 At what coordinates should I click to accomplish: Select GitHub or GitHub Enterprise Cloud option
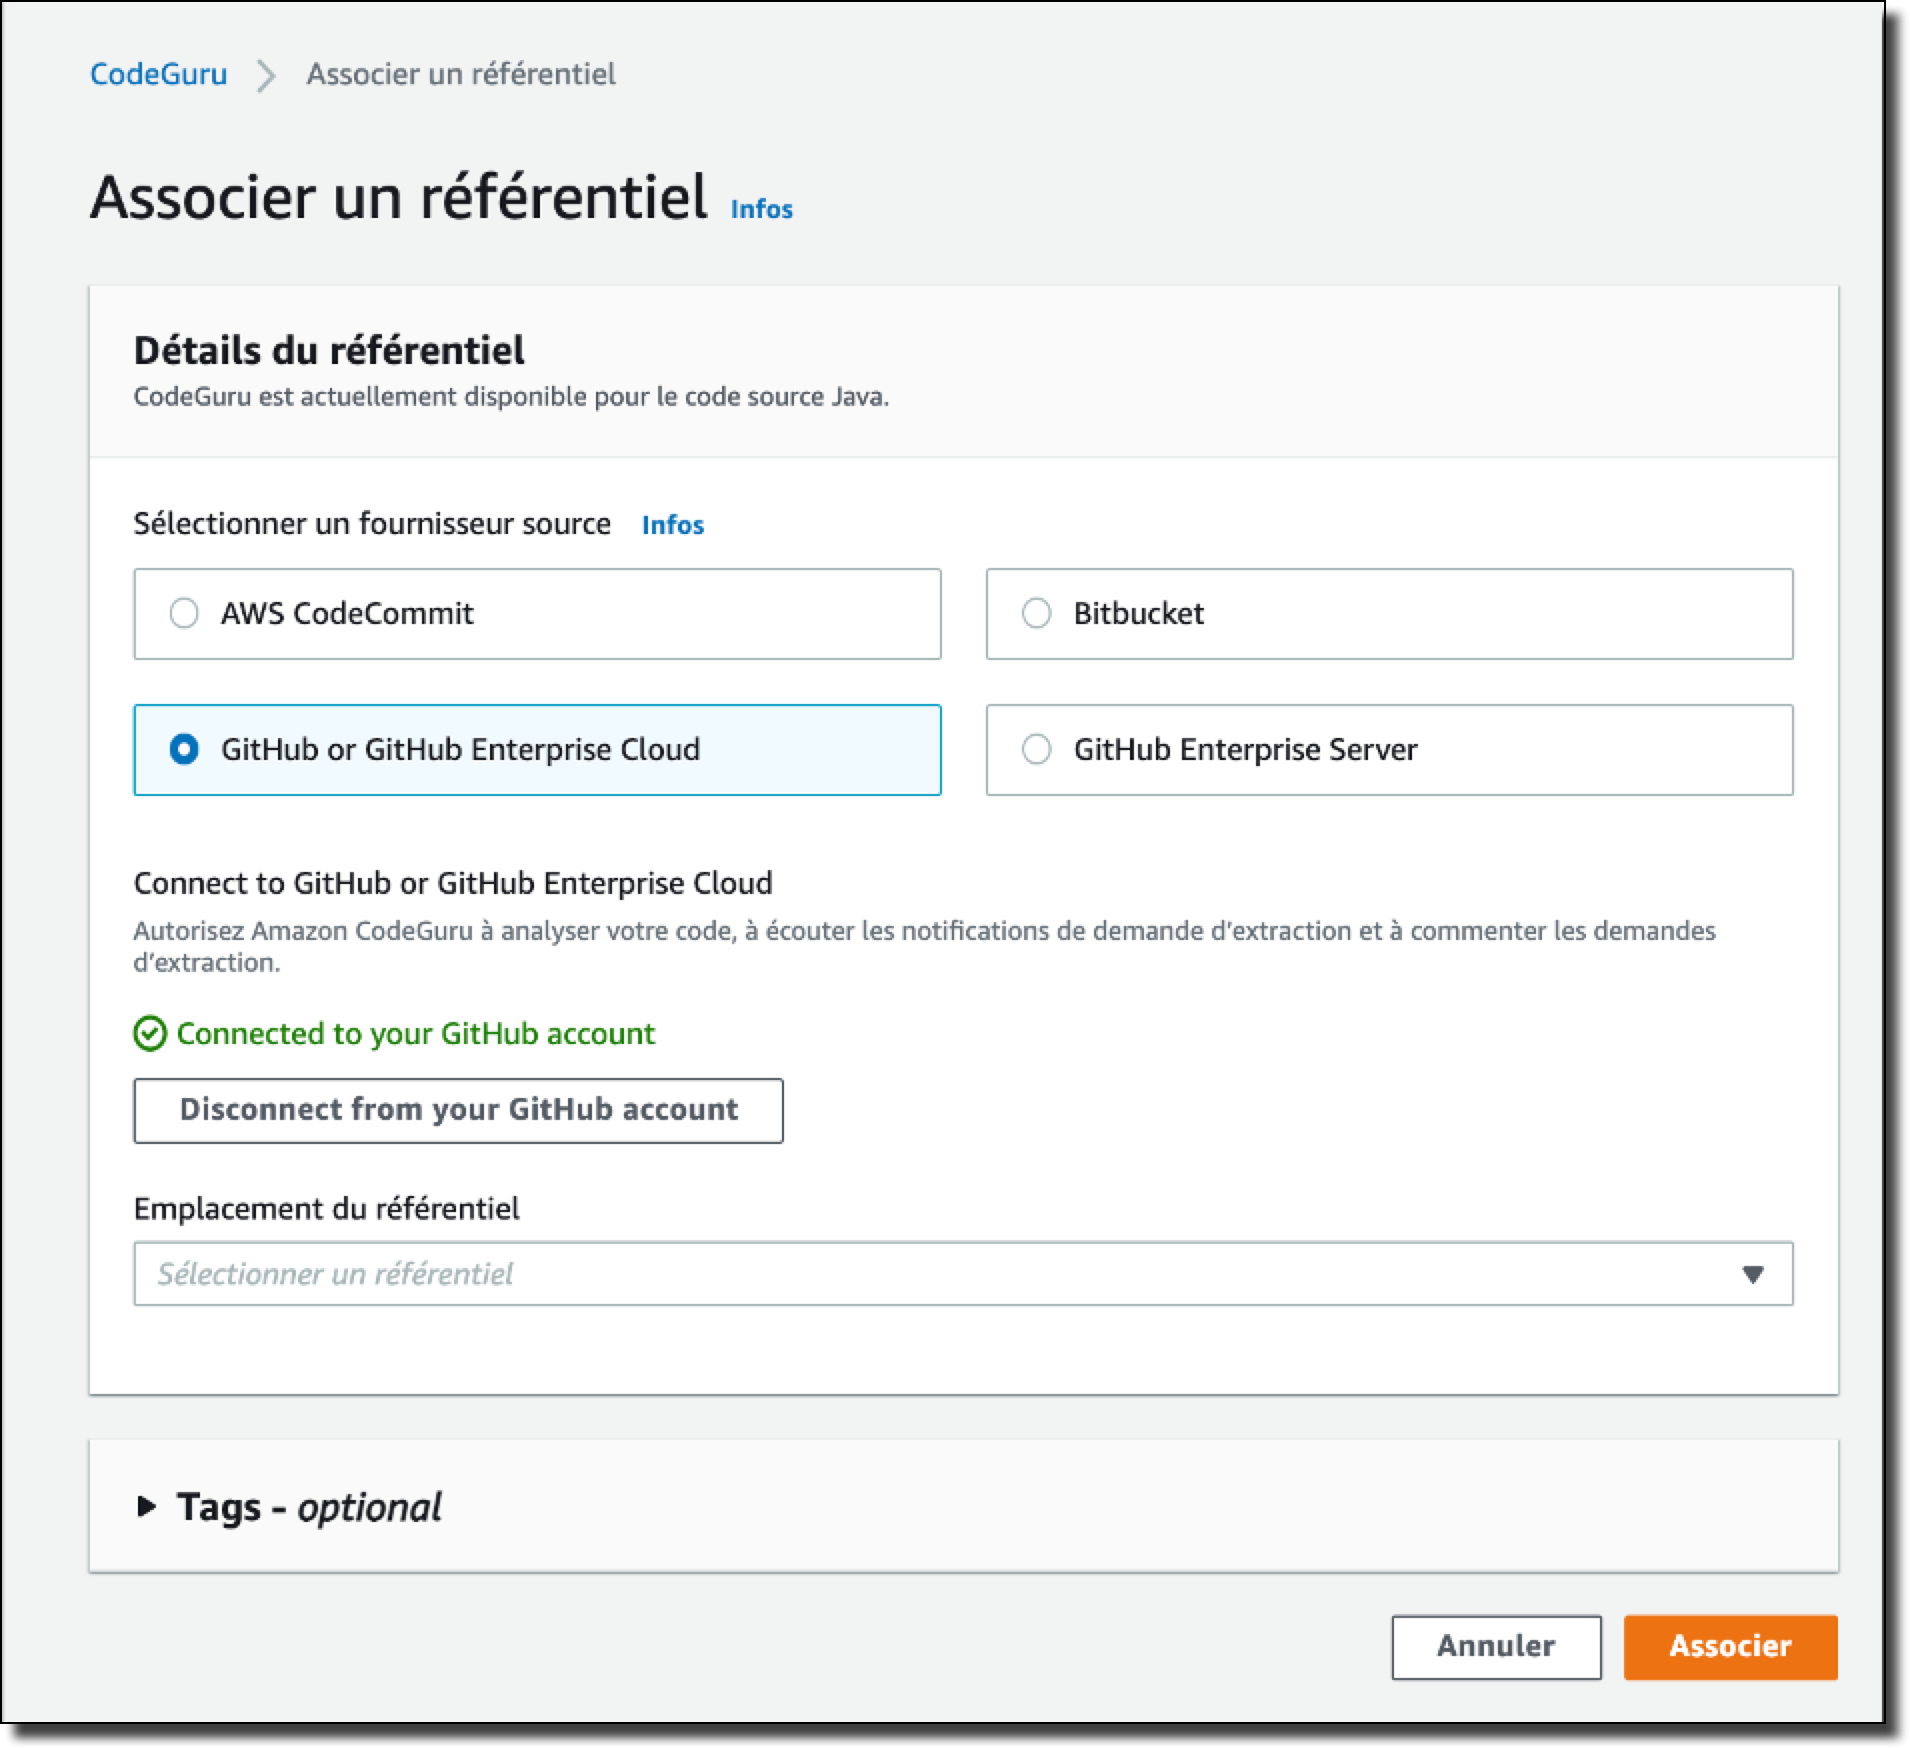click(537, 750)
